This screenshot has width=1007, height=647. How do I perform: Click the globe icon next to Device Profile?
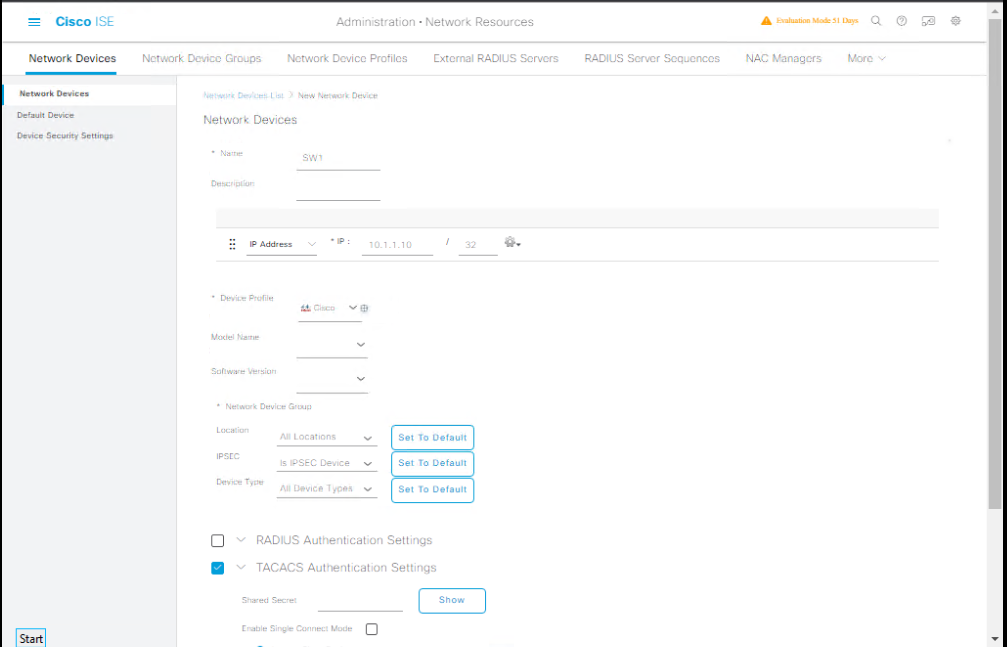(364, 308)
